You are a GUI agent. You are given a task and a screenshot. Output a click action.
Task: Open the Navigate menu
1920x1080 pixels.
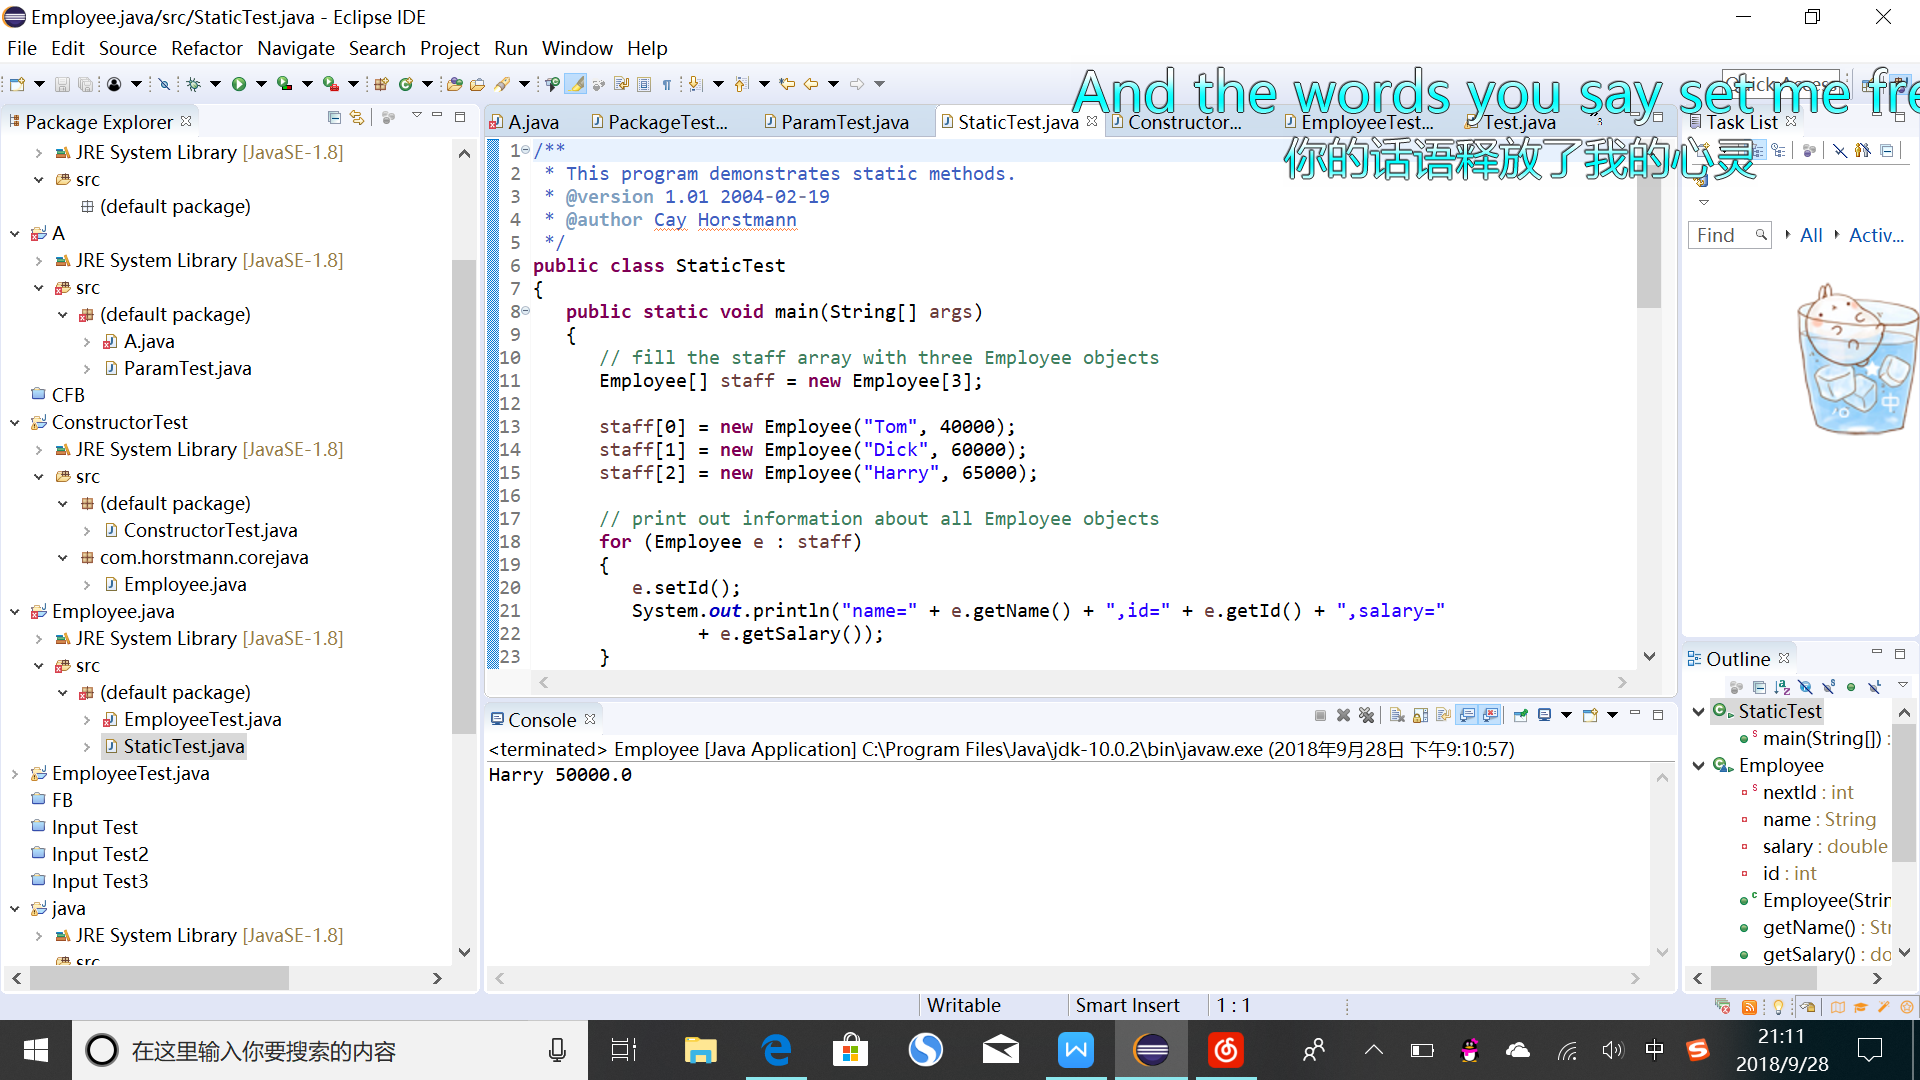point(295,48)
